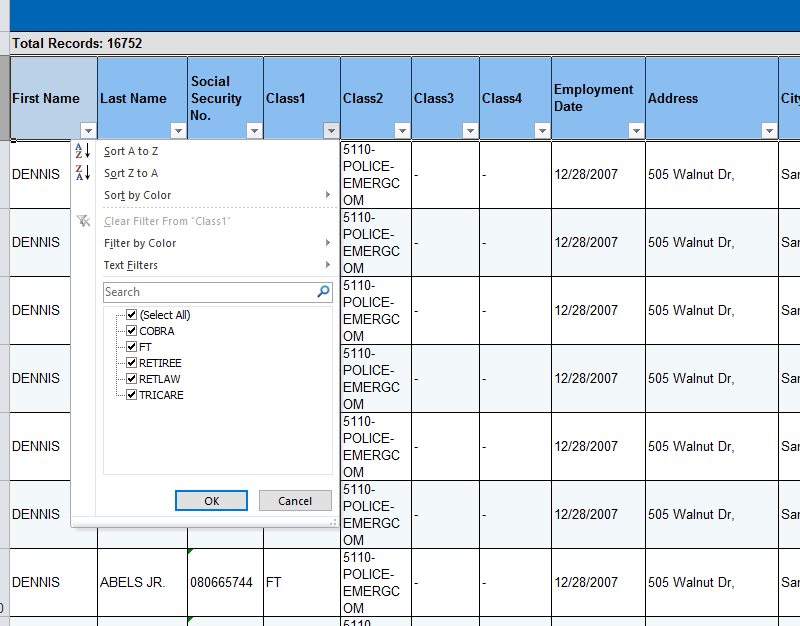Choose Sort Z to A menu item

click(x=206, y=173)
